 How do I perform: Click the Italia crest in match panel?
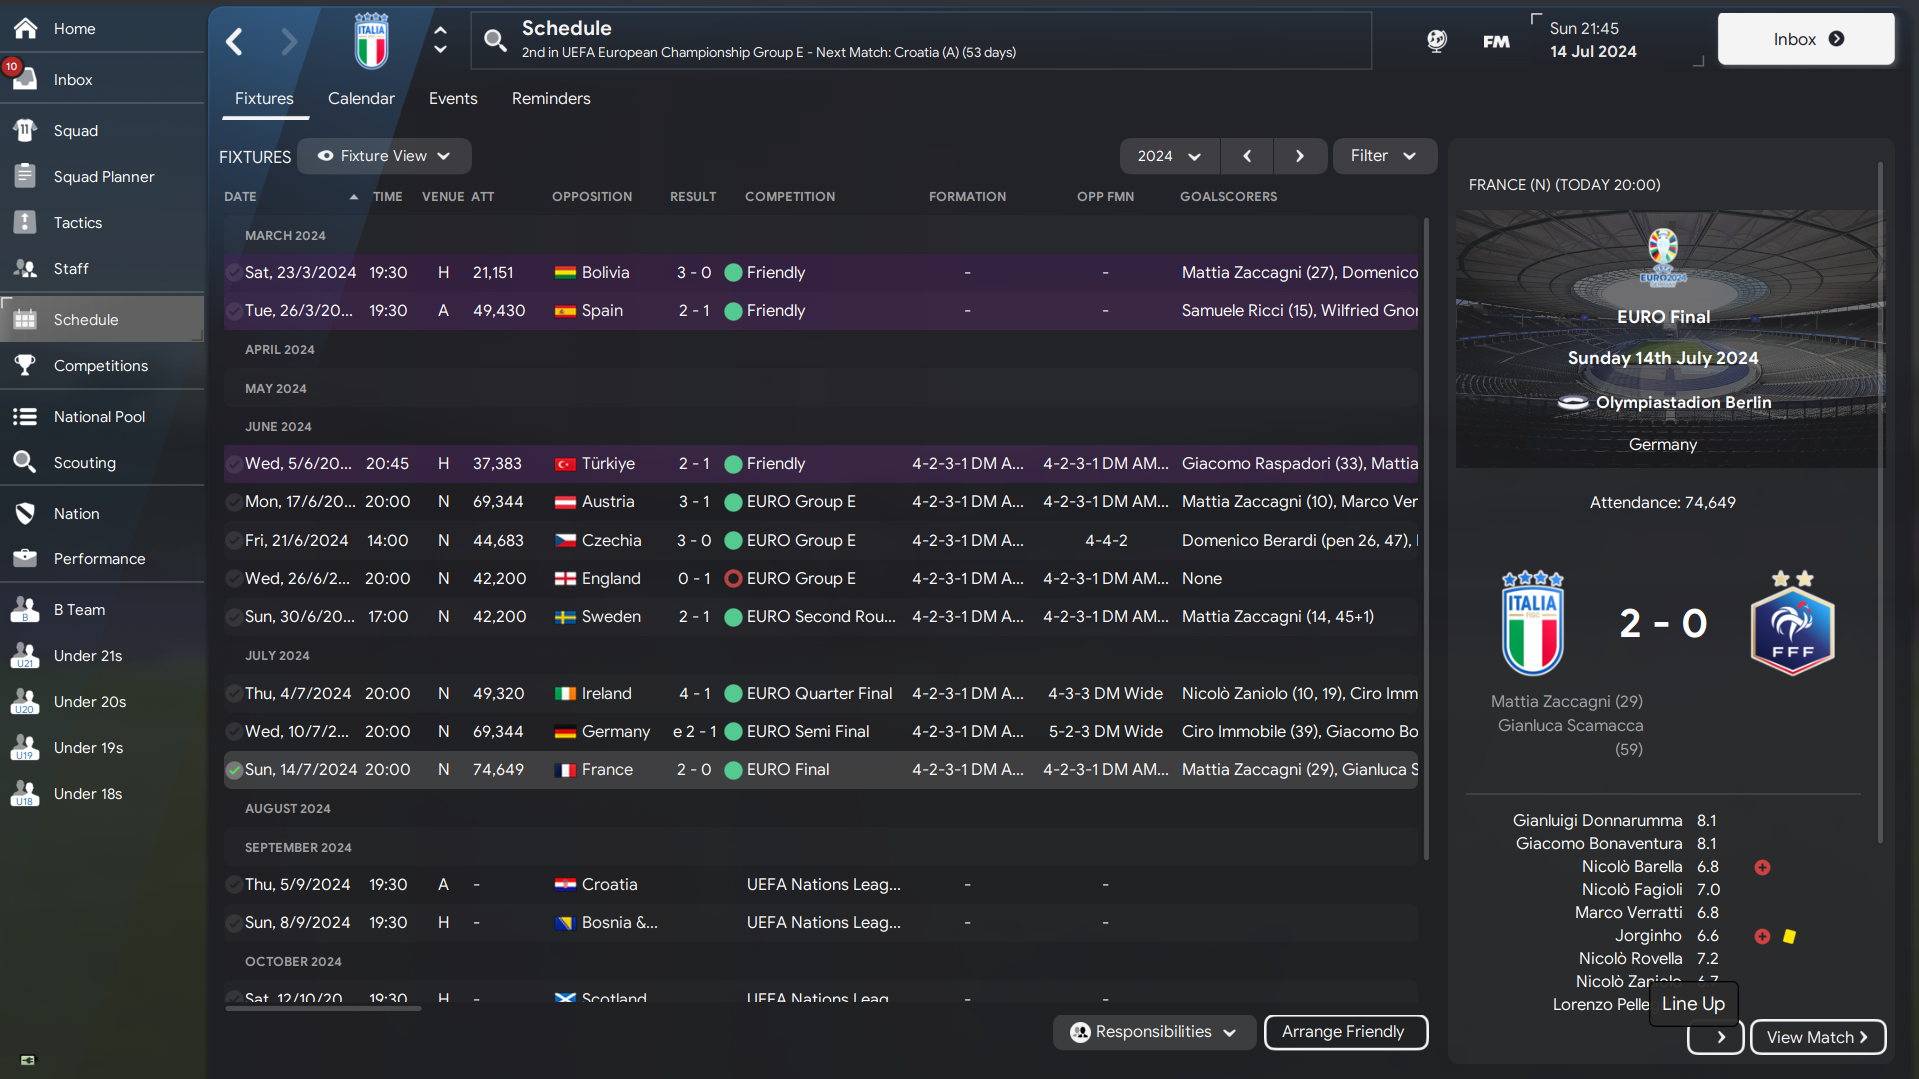coord(1533,623)
